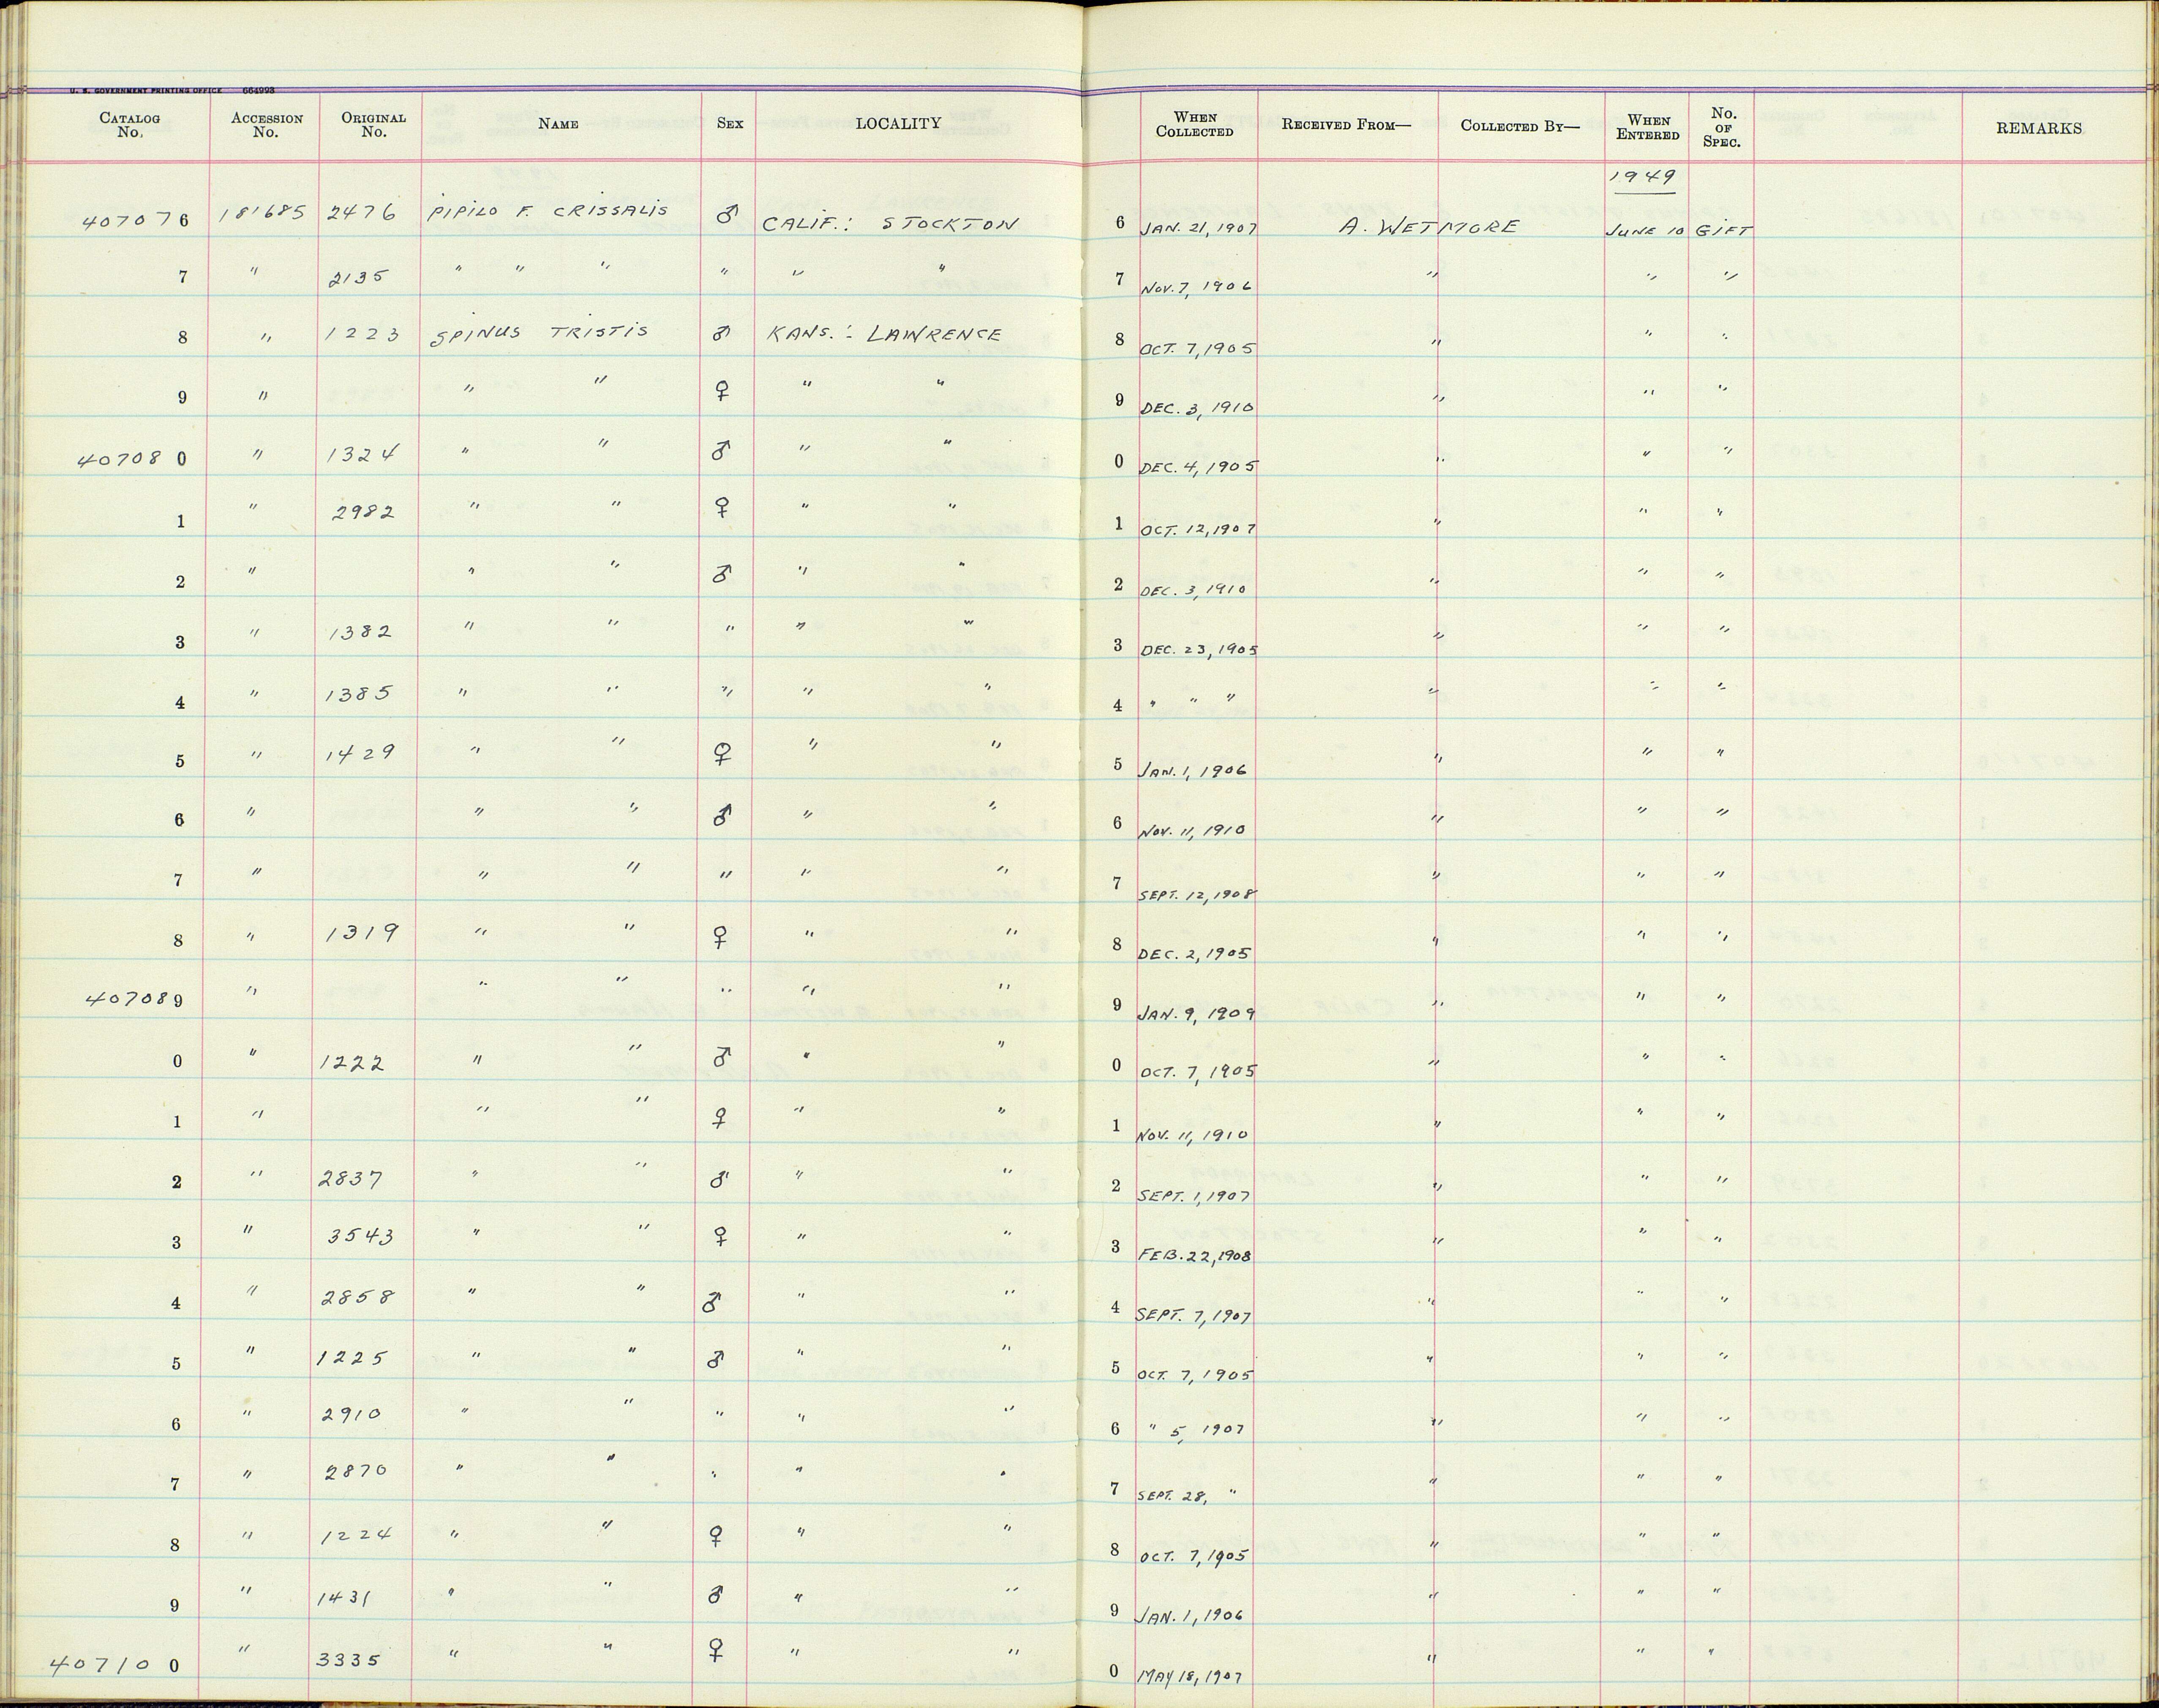Click original number 3543
Image resolution: width=2159 pixels, height=1708 pixels.
pos(361,1236)
